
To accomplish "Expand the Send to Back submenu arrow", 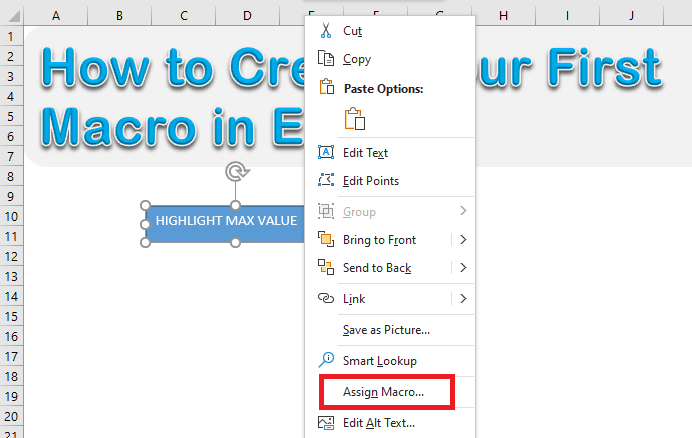I will (463, 268).
